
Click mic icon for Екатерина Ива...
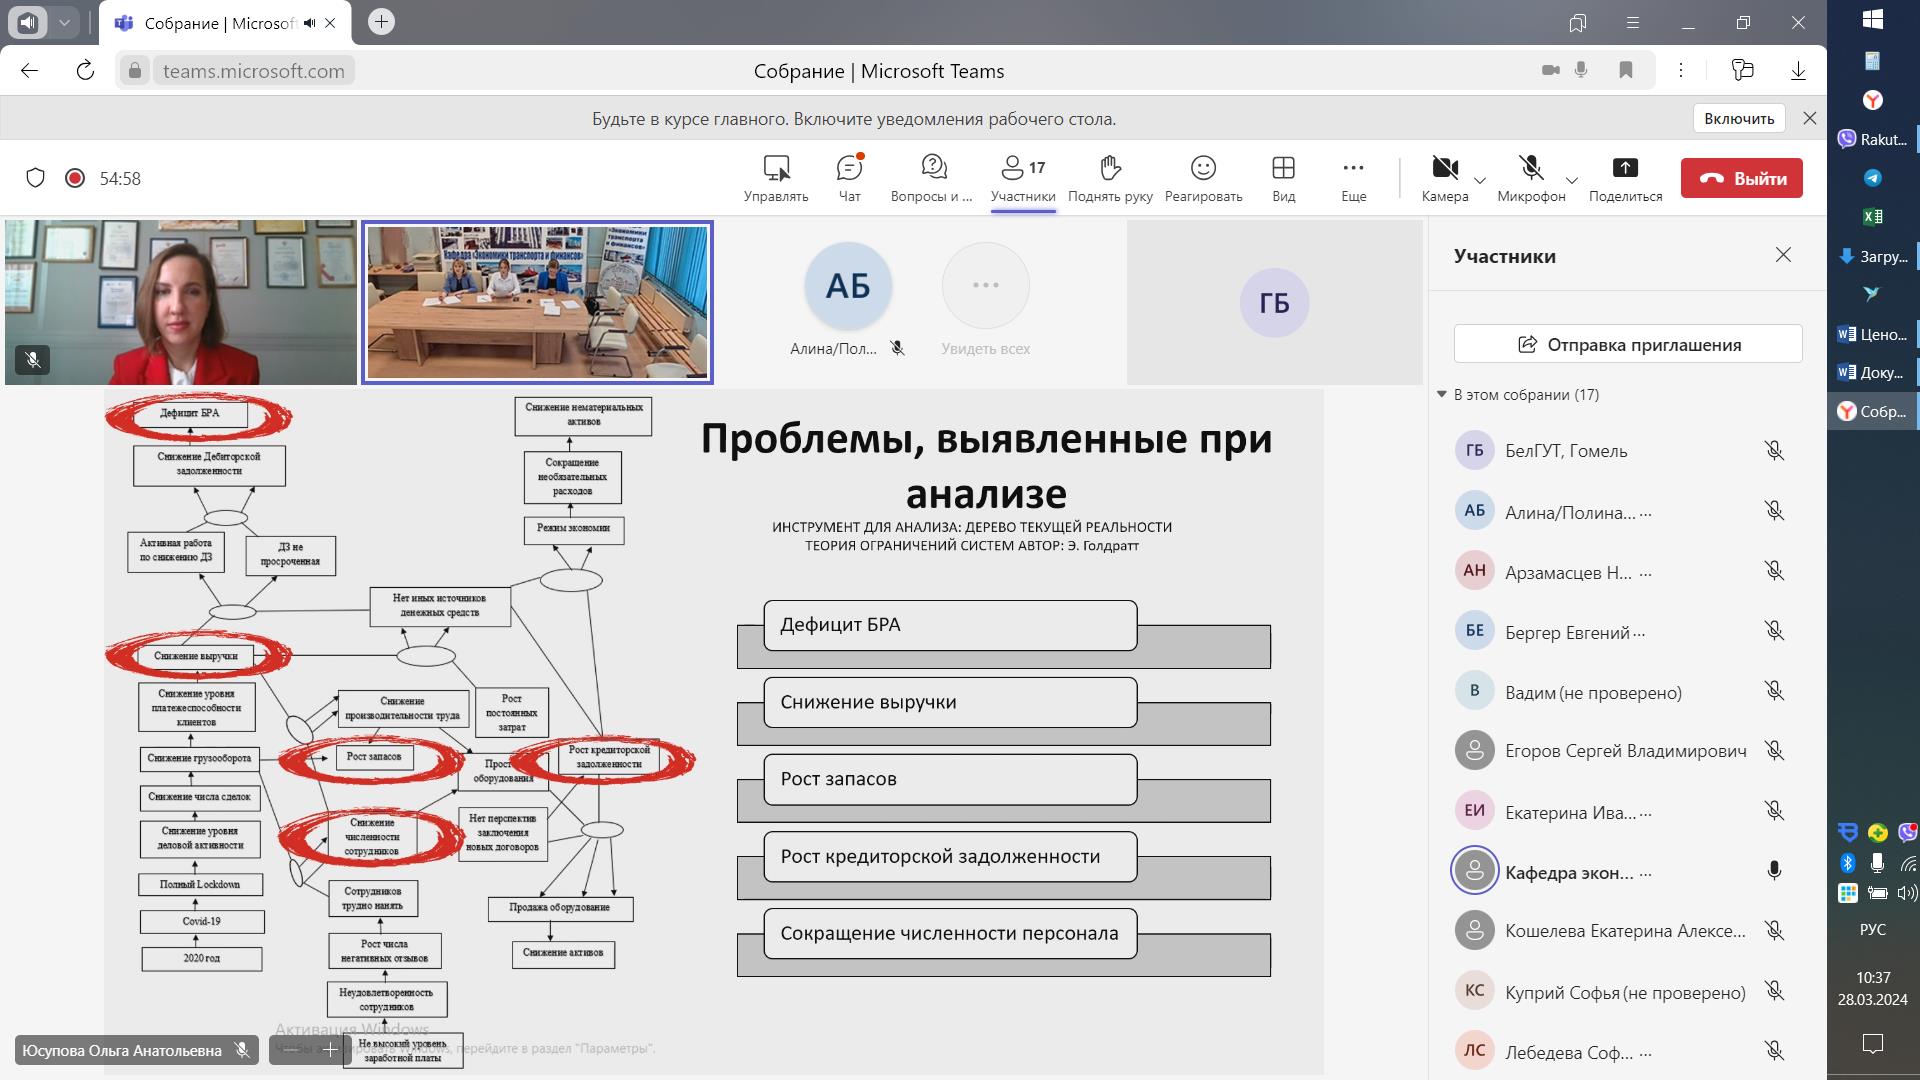point(1774,811)
